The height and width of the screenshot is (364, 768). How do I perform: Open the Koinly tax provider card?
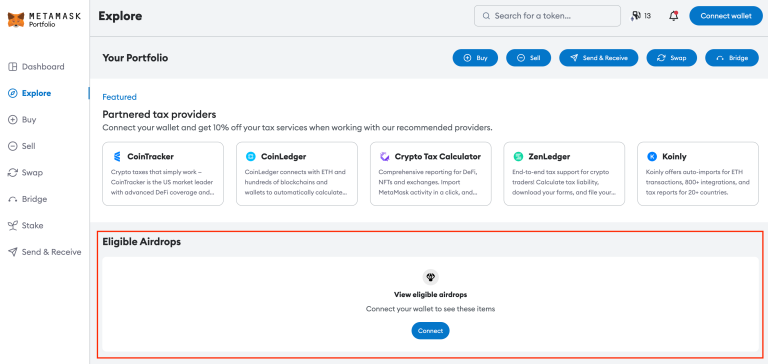coord(698,174)
